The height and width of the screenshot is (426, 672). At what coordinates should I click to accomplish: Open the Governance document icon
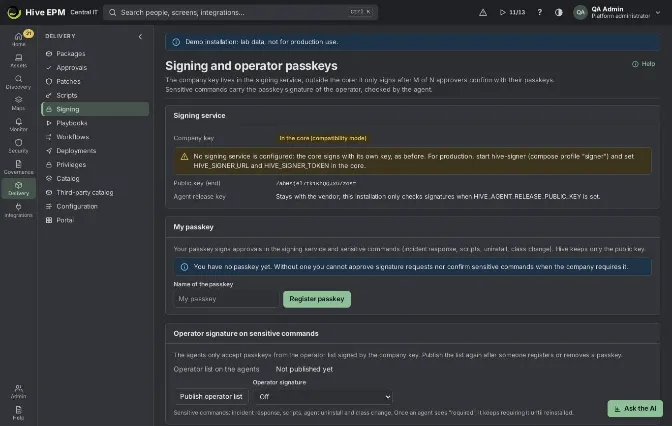coord(18,167)
